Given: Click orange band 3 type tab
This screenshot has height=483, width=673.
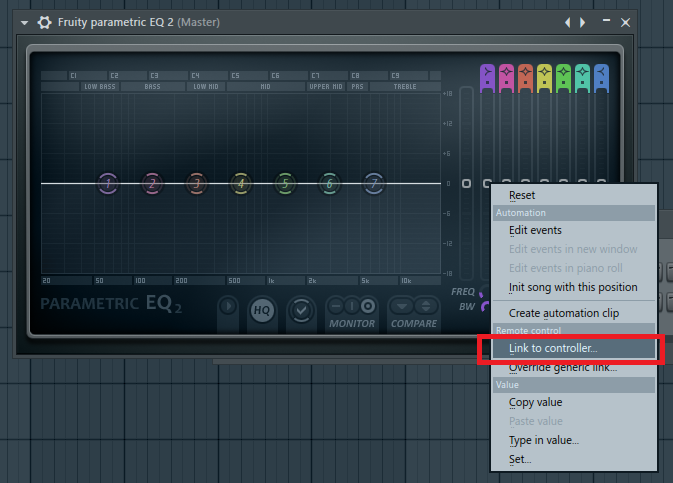Looking at the screenshot, I should [525, 78].
